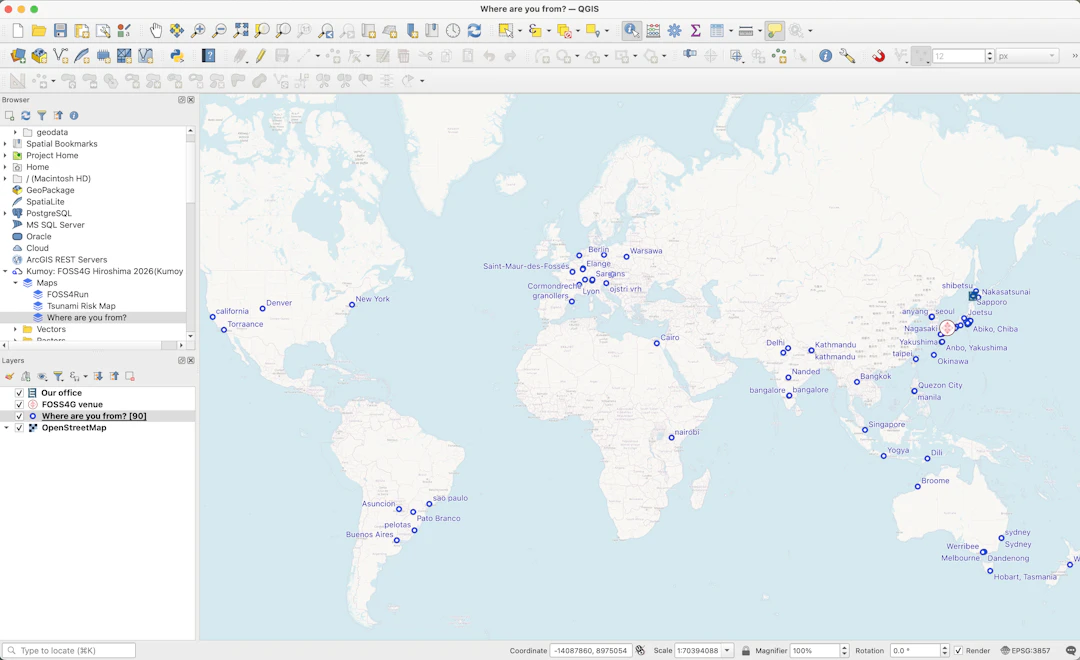Open the map scale dropdown
This screenshot has width=1080, height=660.
point(727,650)
